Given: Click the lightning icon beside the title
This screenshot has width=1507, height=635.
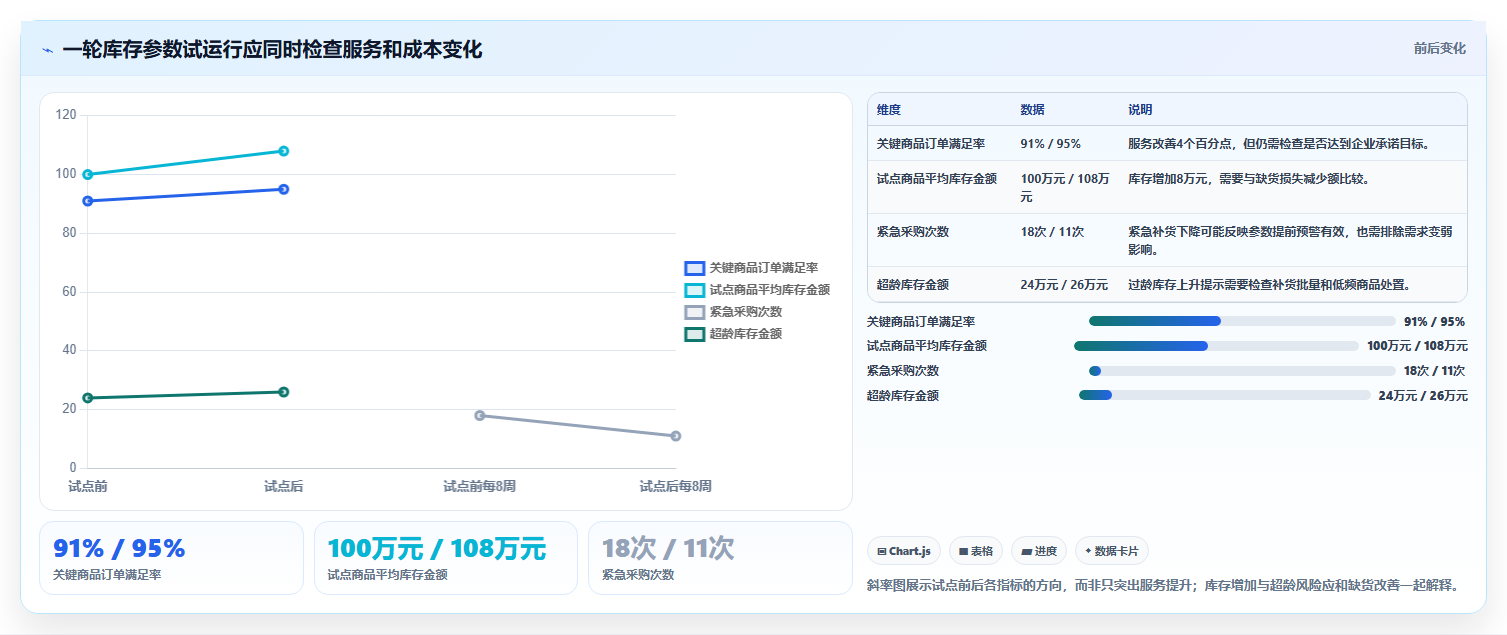Looking at the screenshot, I should coord(47,49).
